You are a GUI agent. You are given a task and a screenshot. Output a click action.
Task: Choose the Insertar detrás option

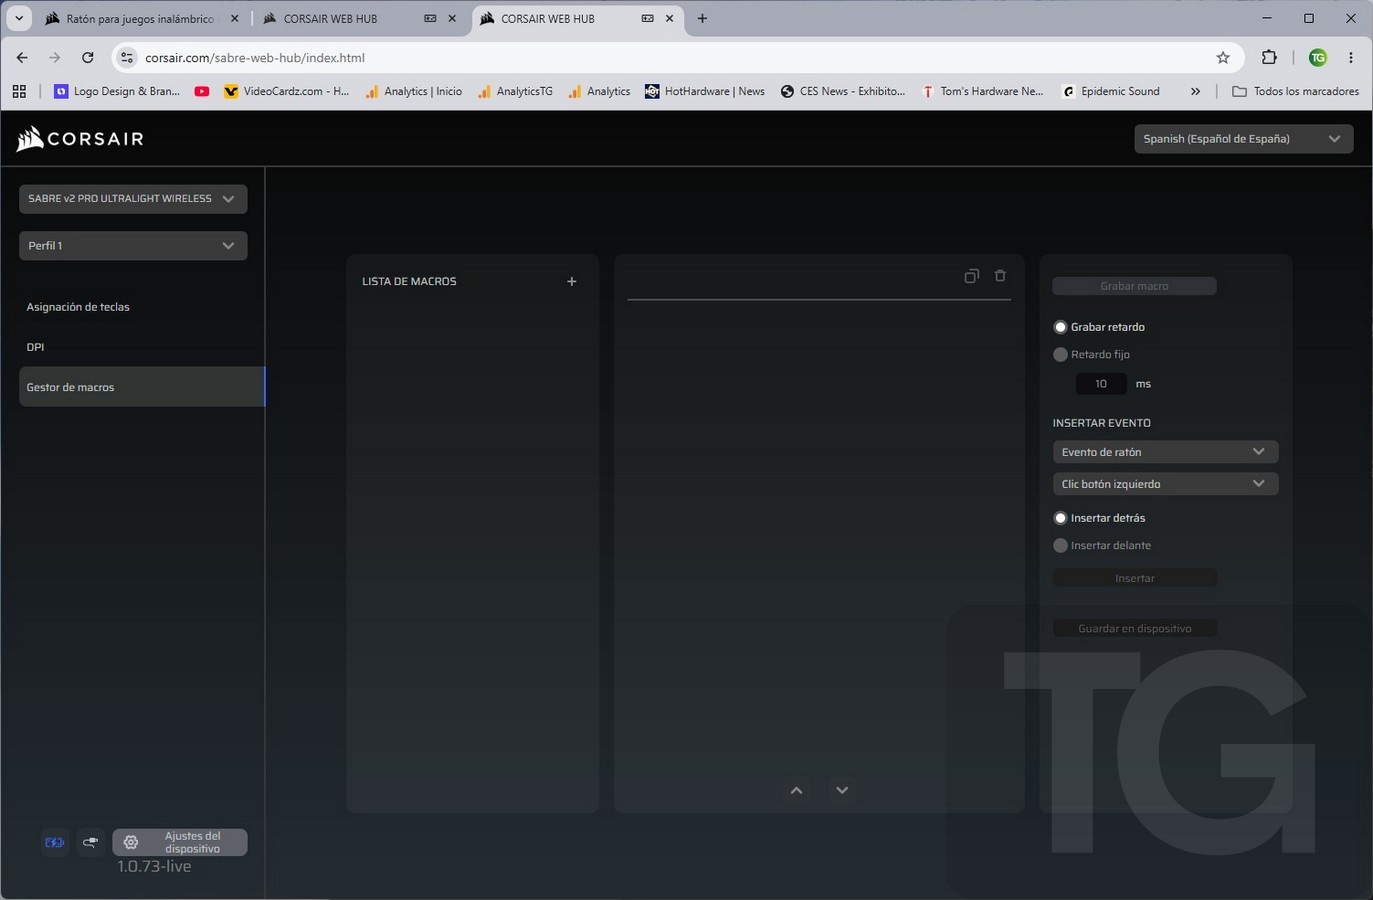pos(1060,518)
